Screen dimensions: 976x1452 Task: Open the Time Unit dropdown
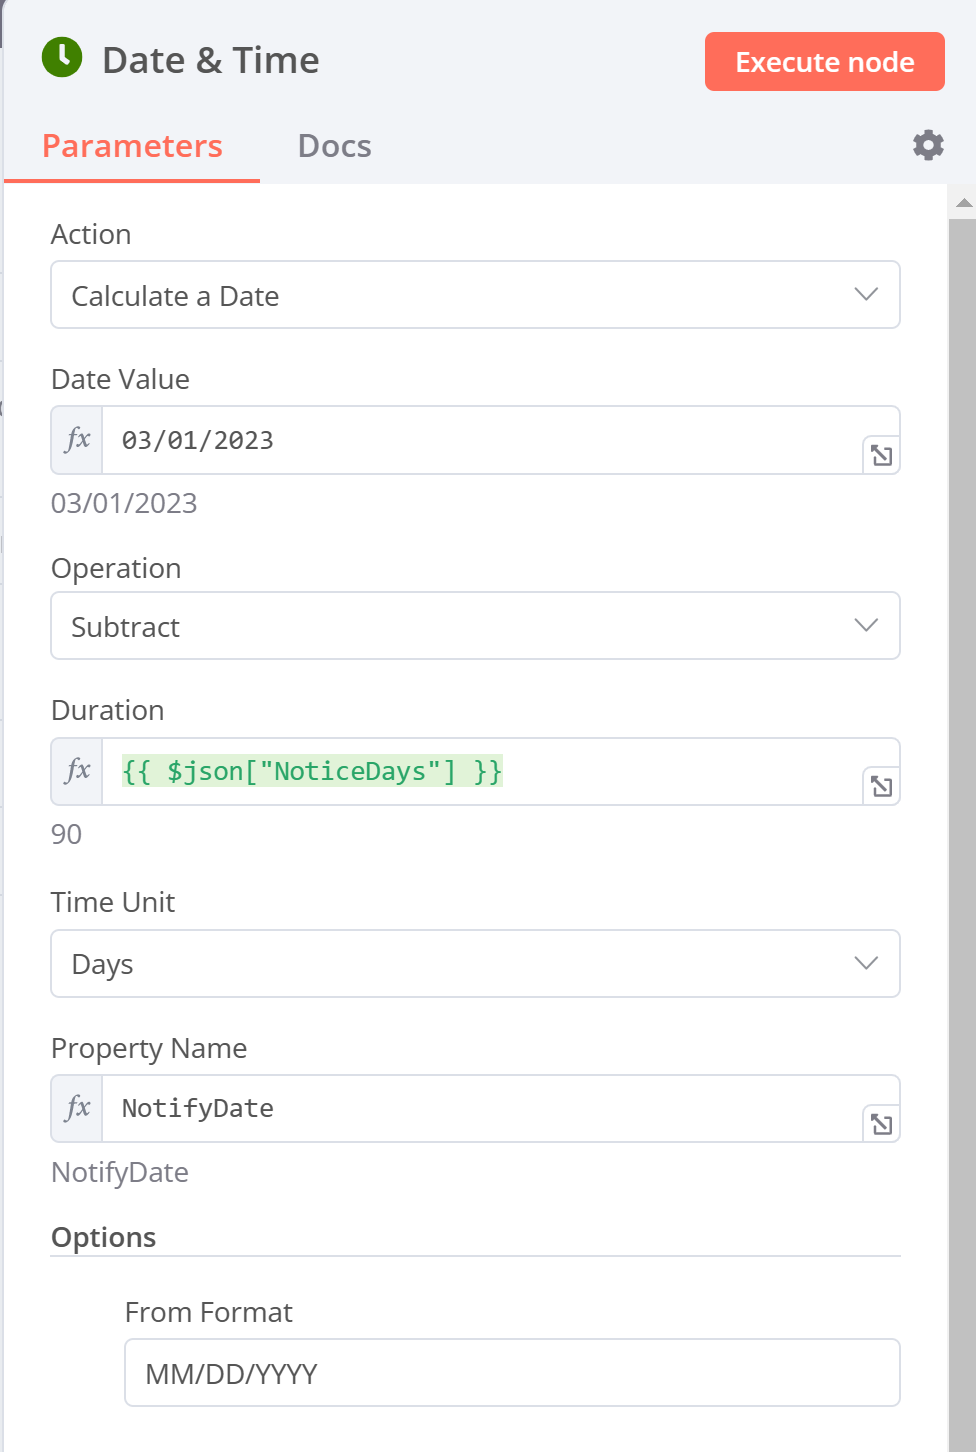pos(475,964)
